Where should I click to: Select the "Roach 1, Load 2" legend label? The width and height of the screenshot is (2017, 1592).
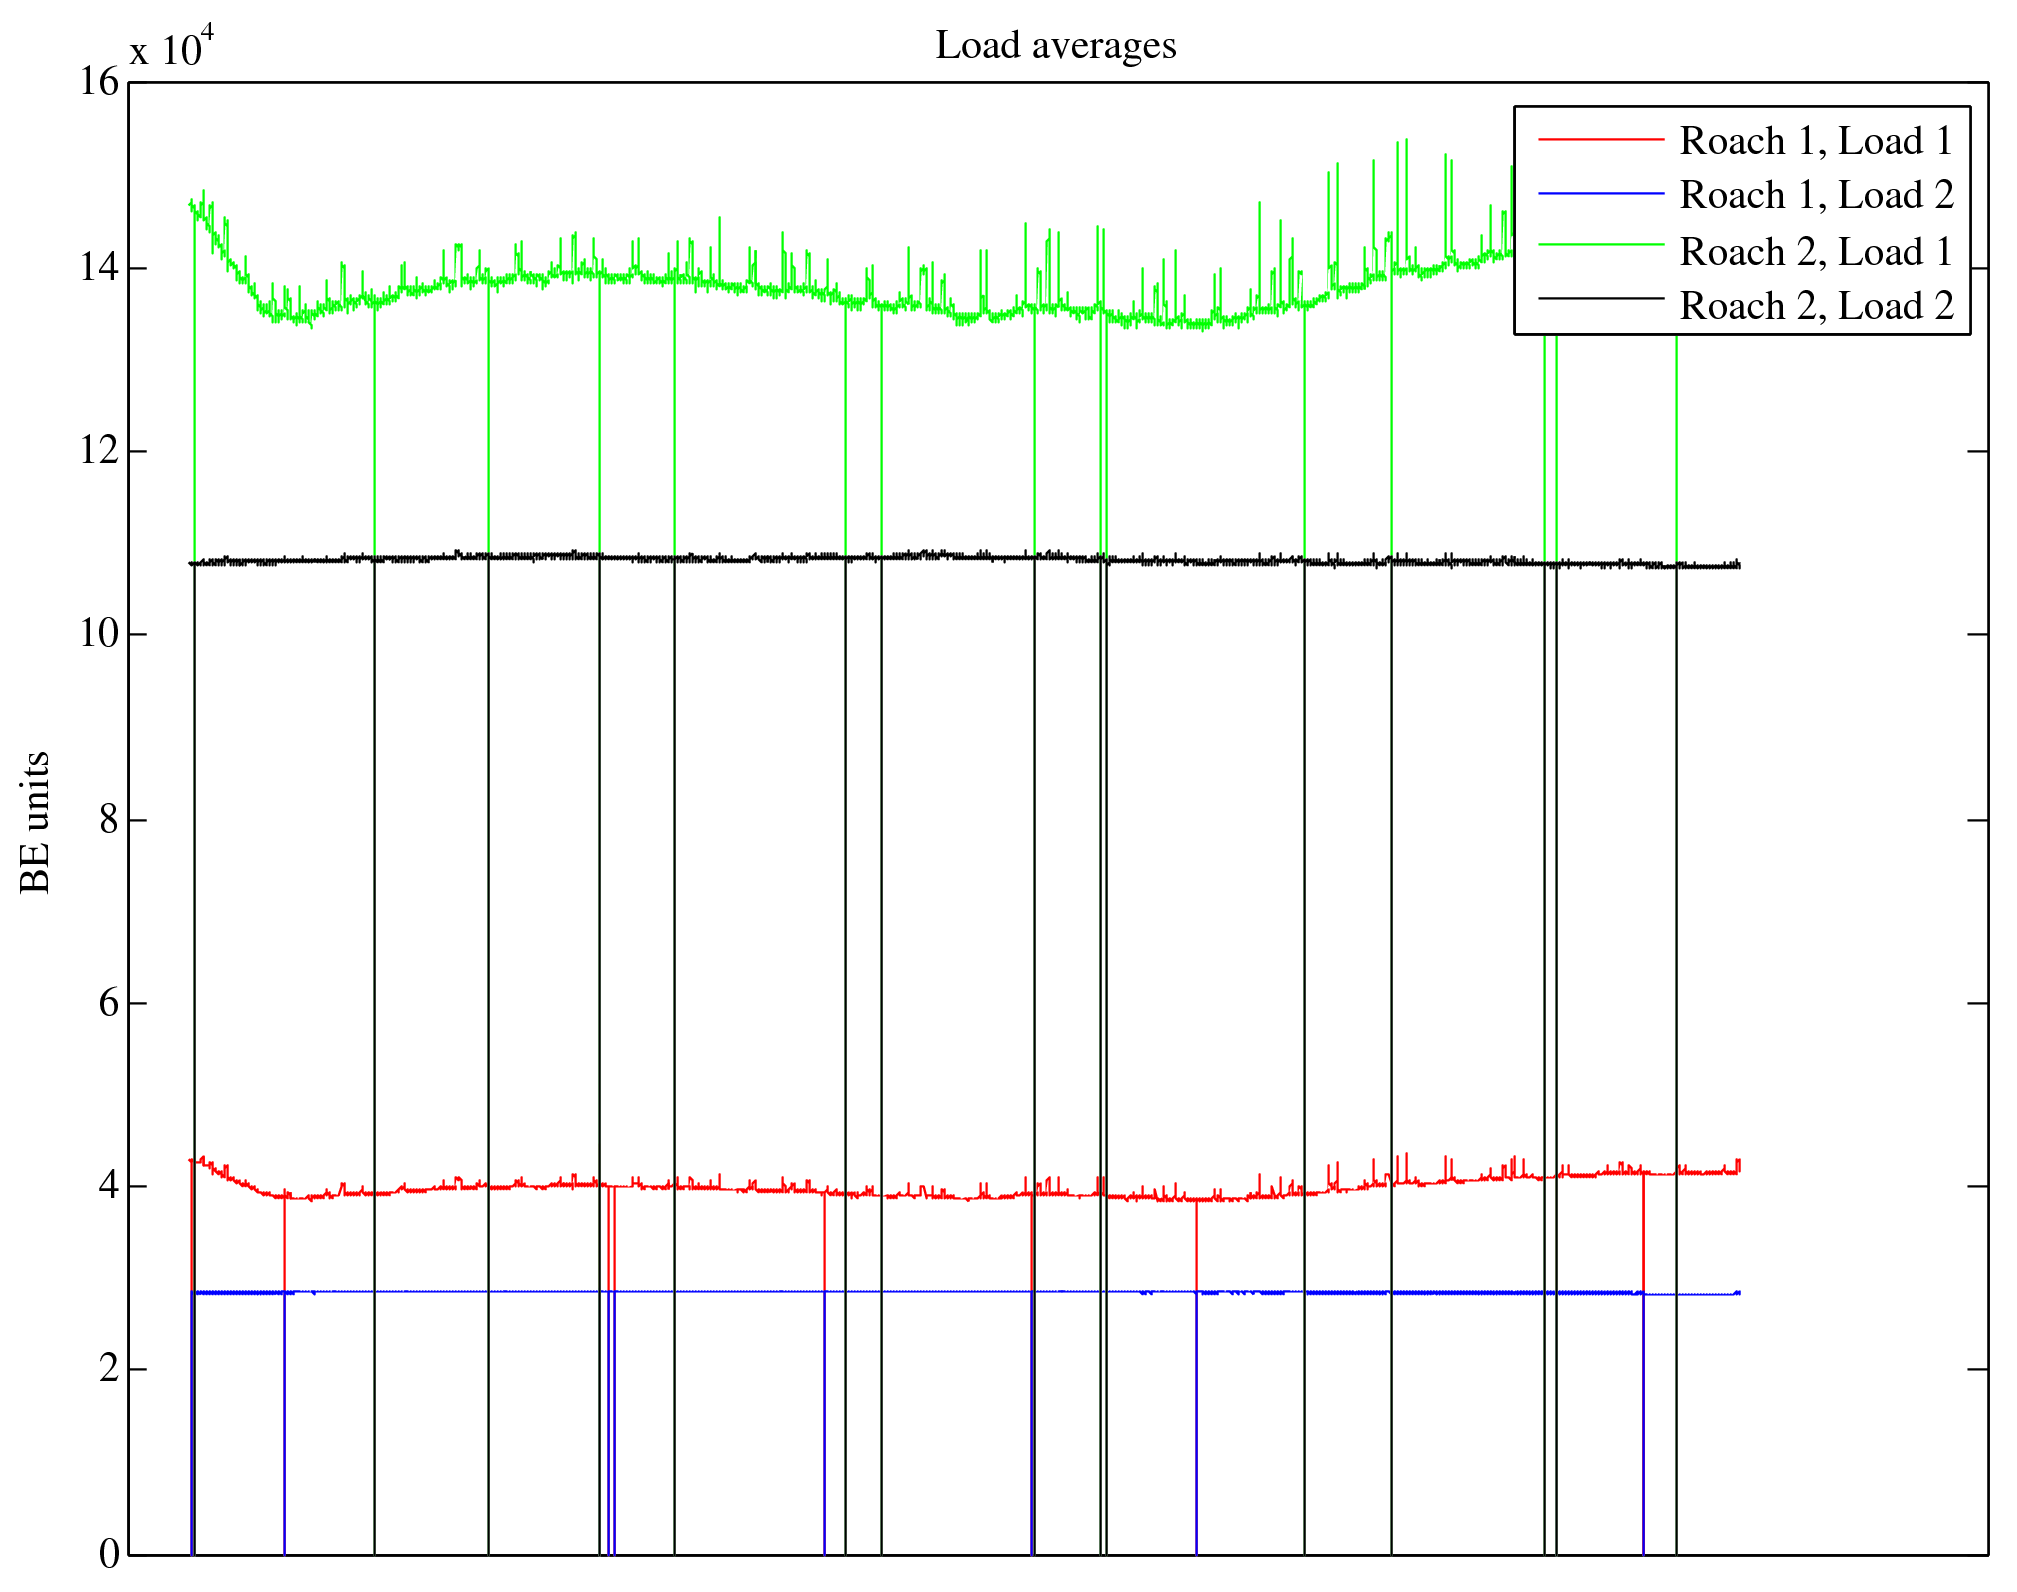(x=1815, y=195)
